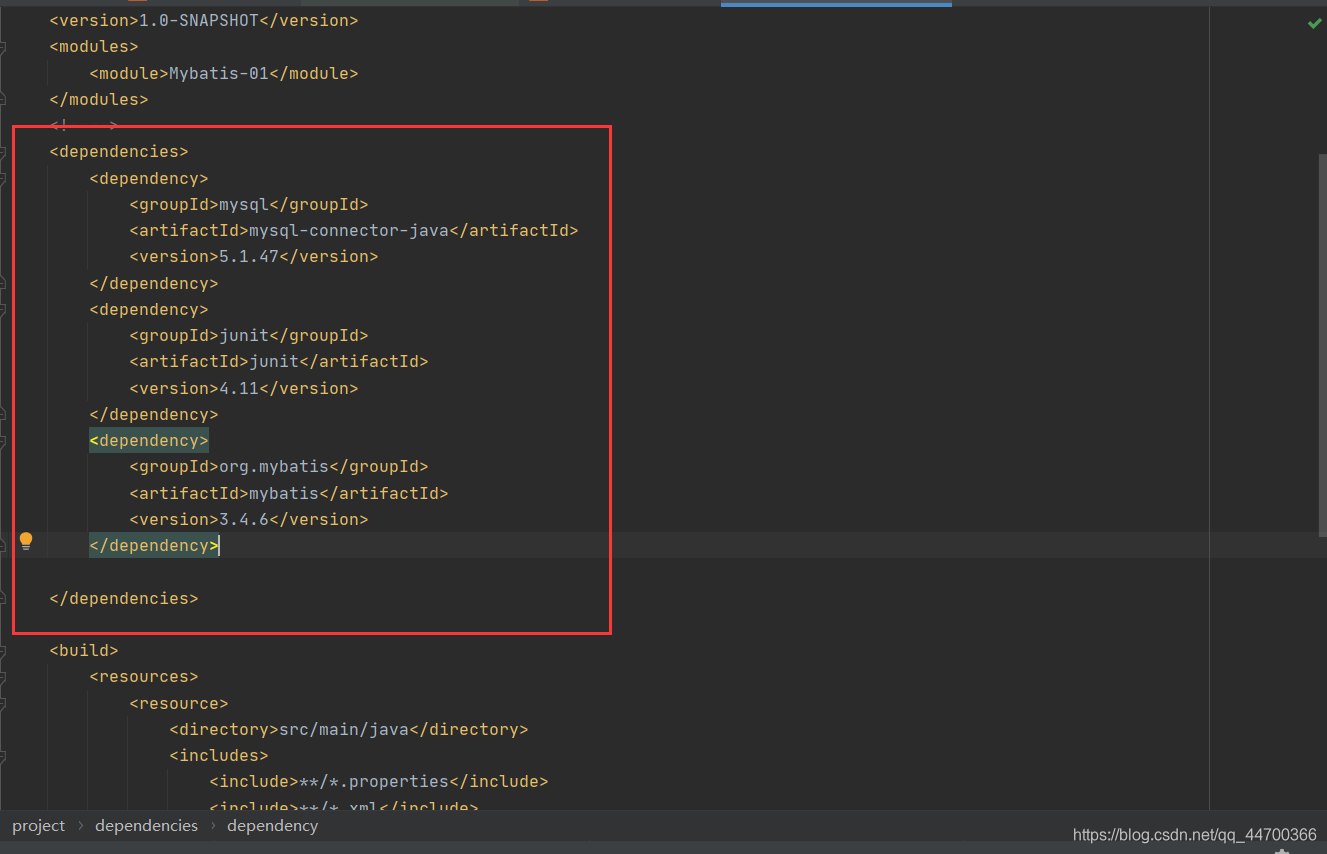The height and width of the screenshot is (854, 1327).
Task: Click the version 4.11 line
Action: tap(244, 388)
